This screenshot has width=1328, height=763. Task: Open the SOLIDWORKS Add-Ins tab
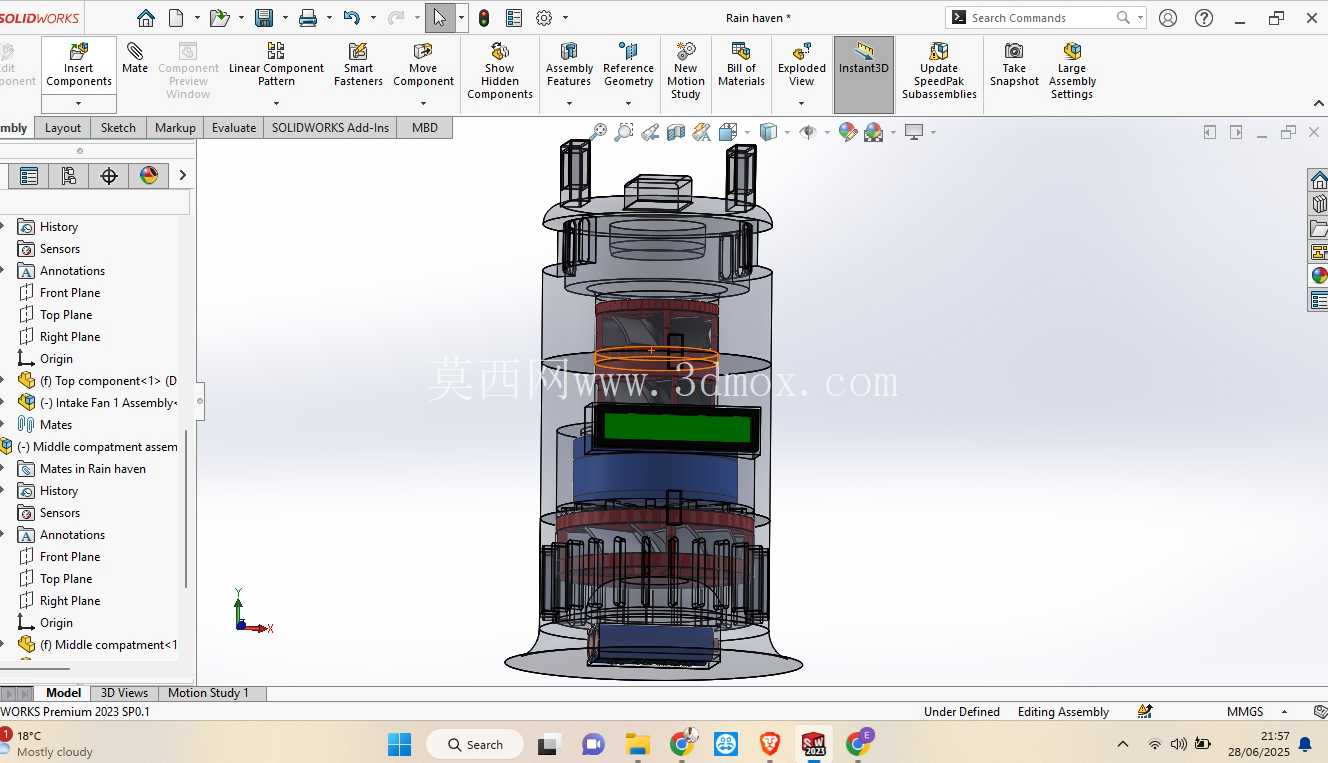[330, 128]
